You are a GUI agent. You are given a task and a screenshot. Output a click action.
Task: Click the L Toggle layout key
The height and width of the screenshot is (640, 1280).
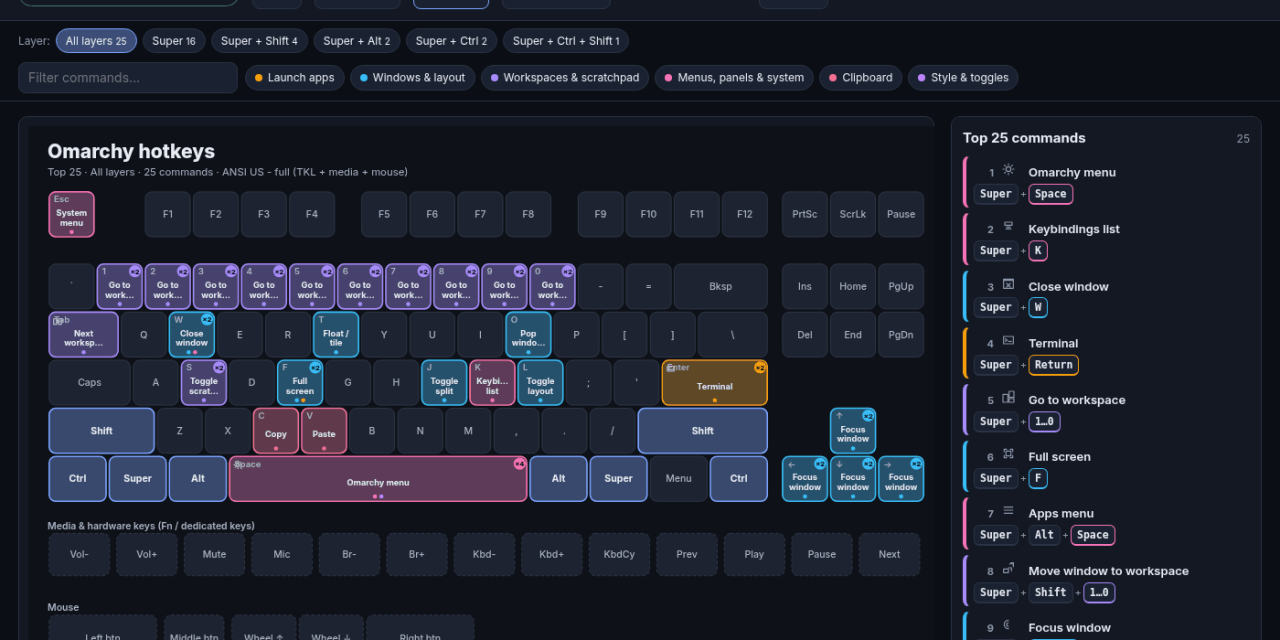click(540, 383)
